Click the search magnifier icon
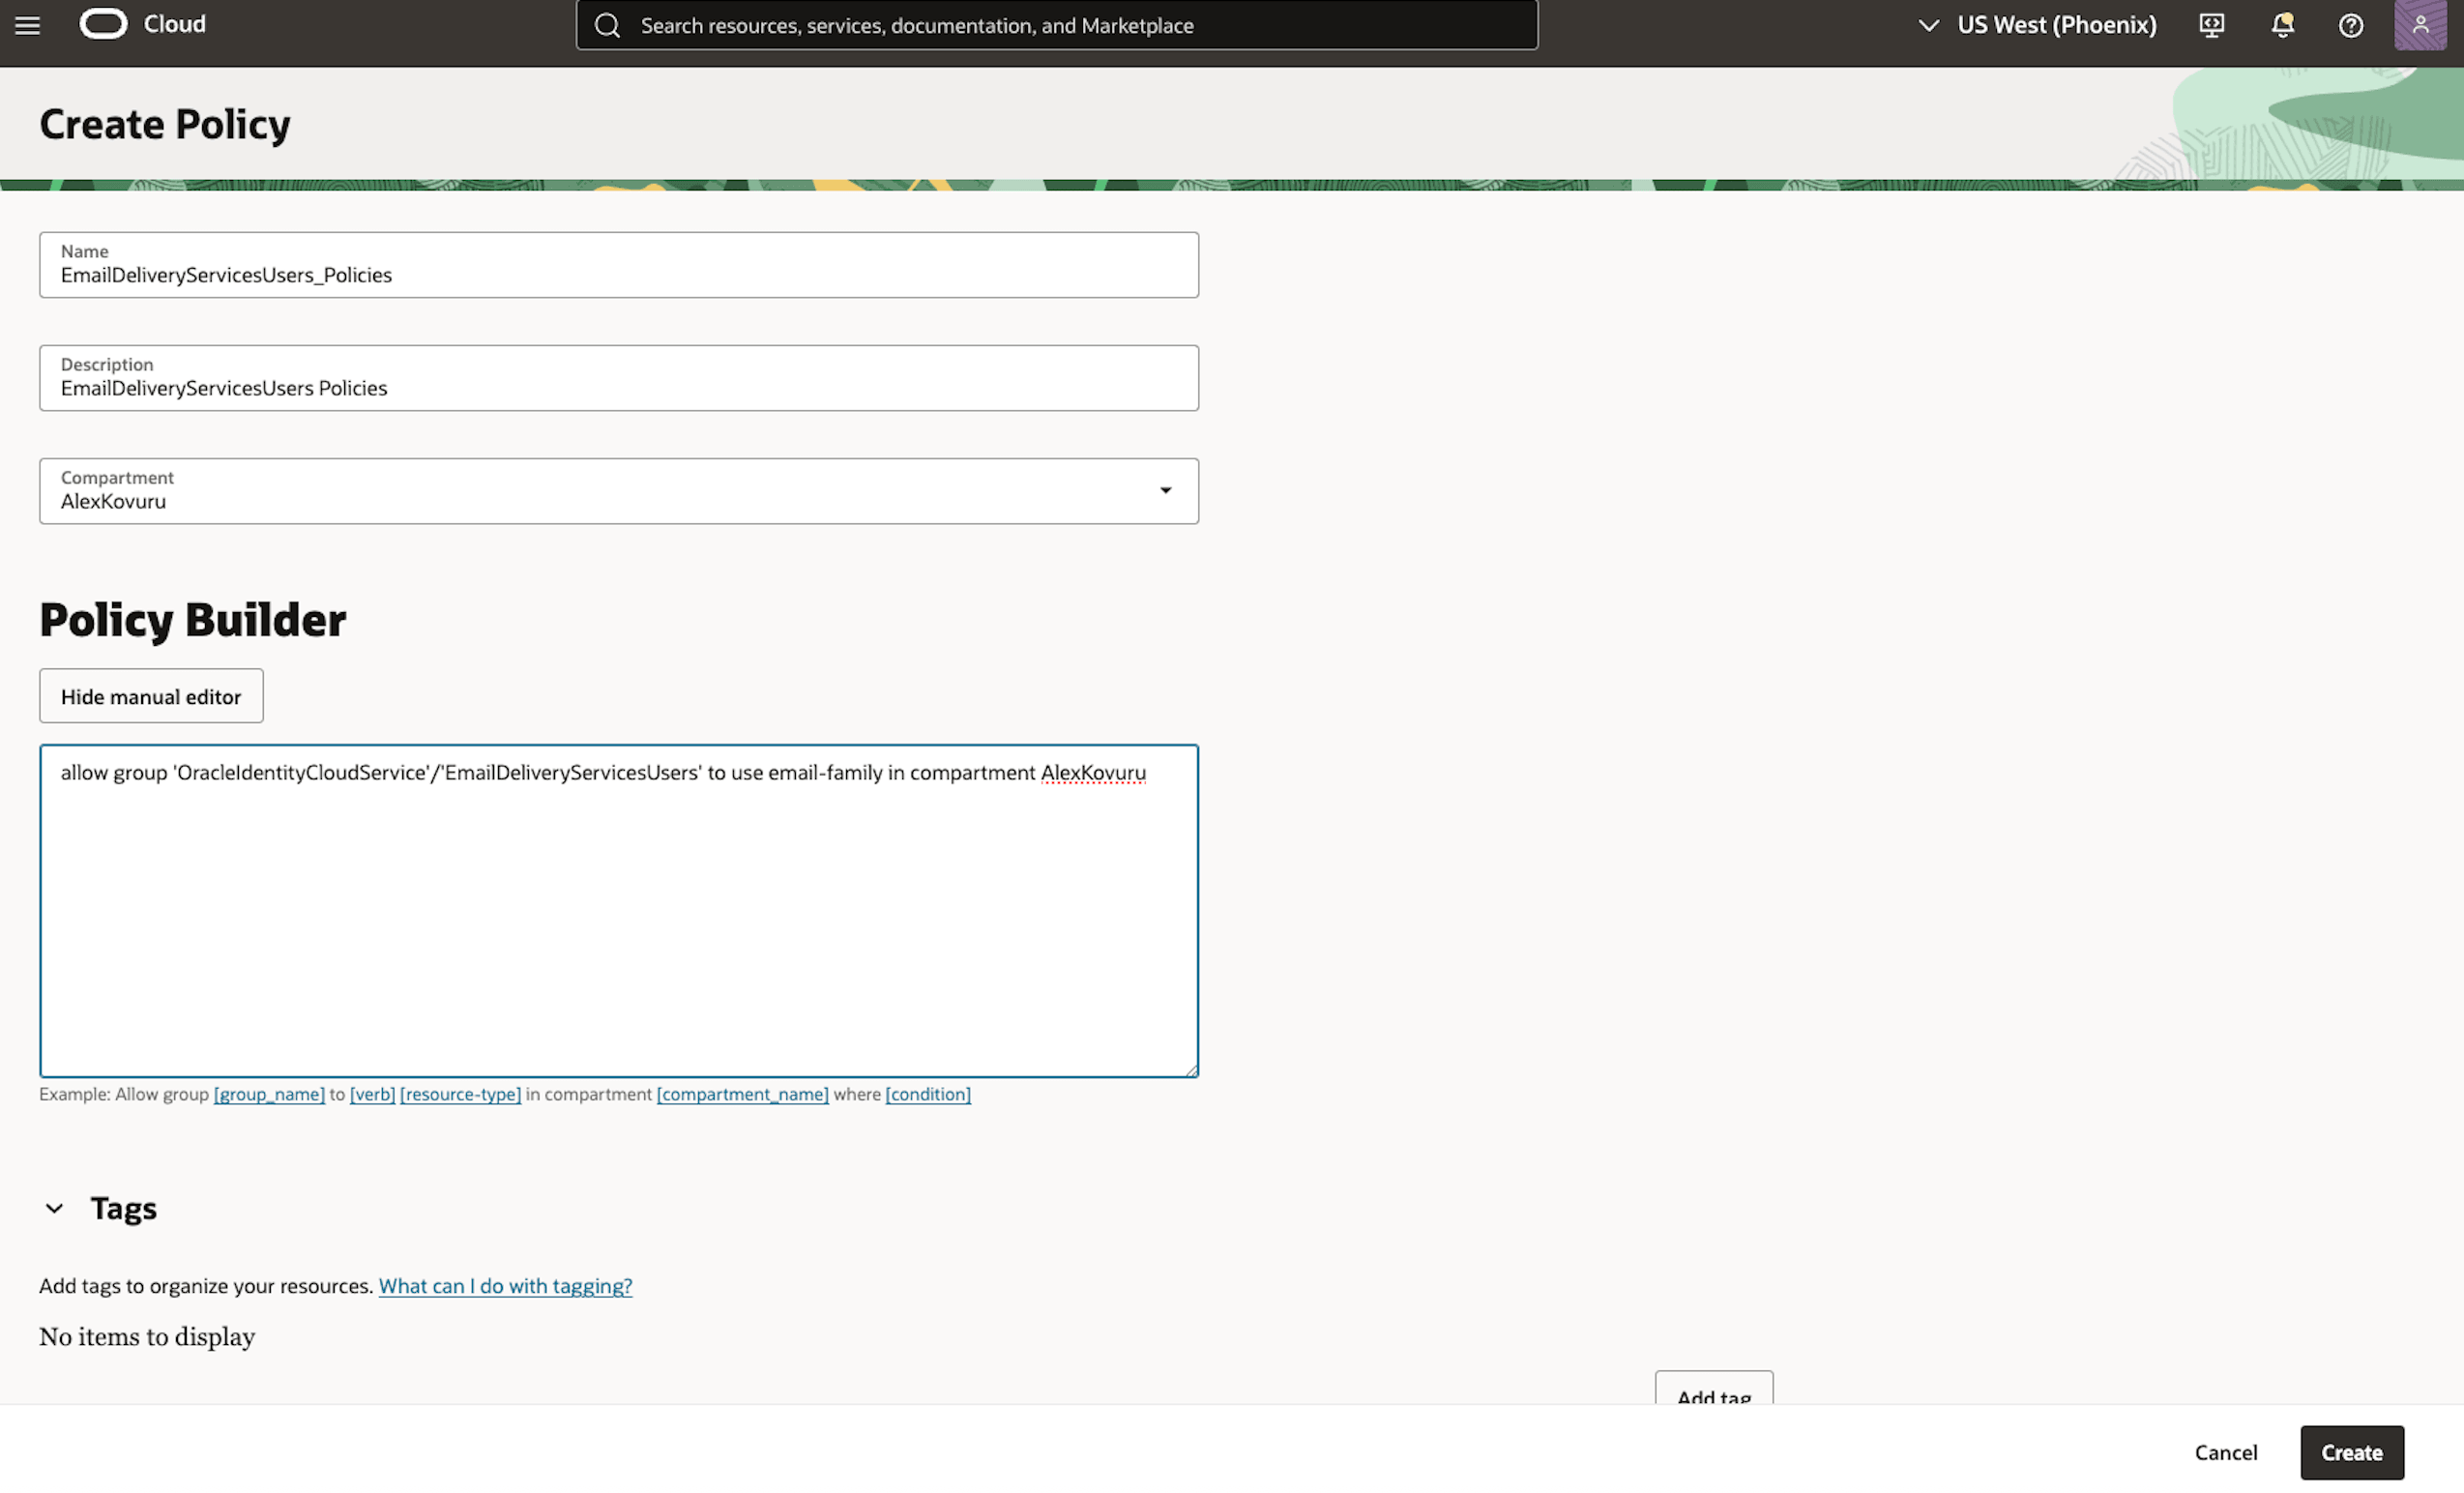This screenshot has width=2464, height=1493. 608,25
